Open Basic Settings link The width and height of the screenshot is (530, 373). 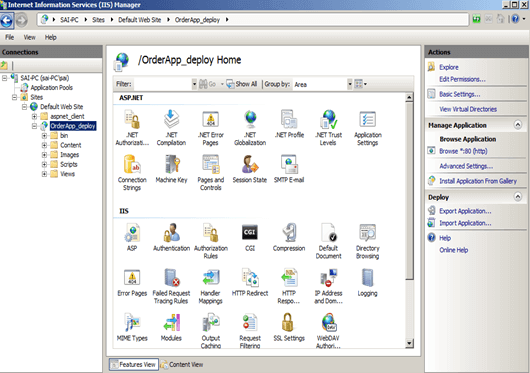(x=459, y=94)
